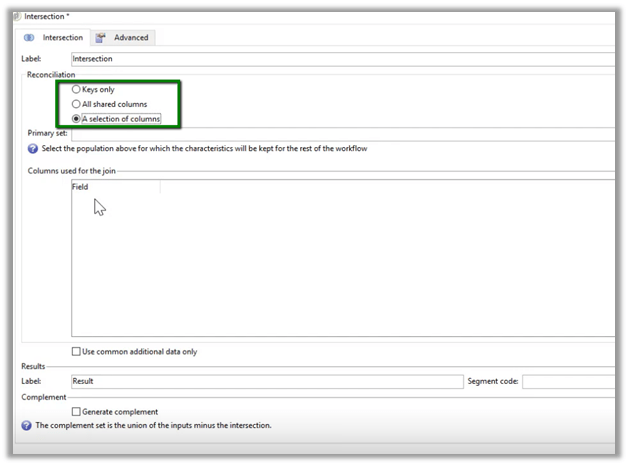Image resolution: width=628 pixels, height=466 pixels.
Task: Click the Intersection tab icon
Action: pos(29,38)
